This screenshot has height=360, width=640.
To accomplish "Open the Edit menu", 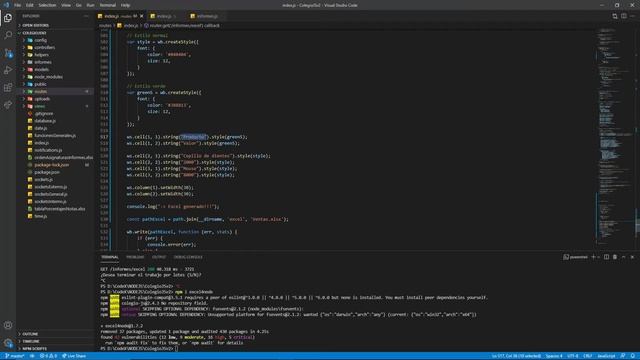I will [x=29, y=5].
